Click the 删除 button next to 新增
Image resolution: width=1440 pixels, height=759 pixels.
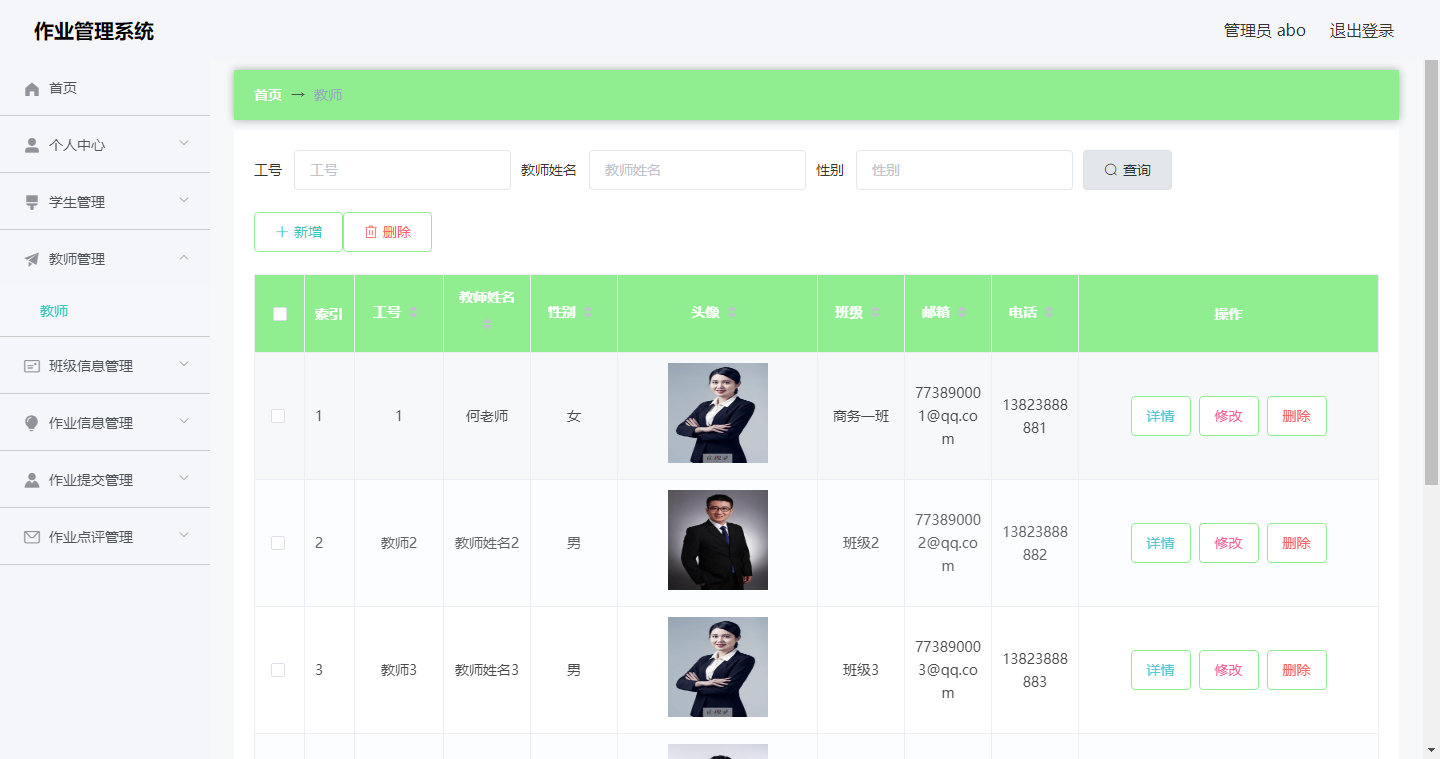[387, 232]
